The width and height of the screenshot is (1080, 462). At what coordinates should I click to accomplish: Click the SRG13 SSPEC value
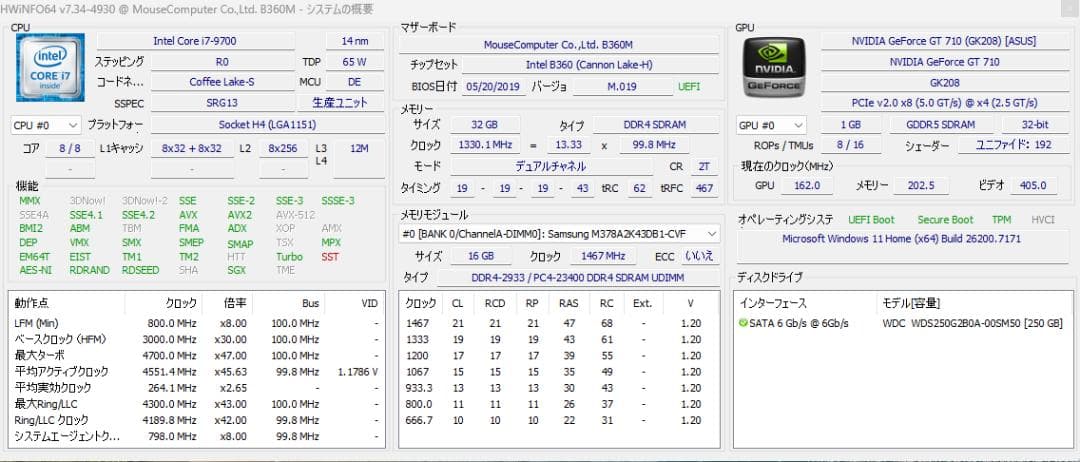222,103
